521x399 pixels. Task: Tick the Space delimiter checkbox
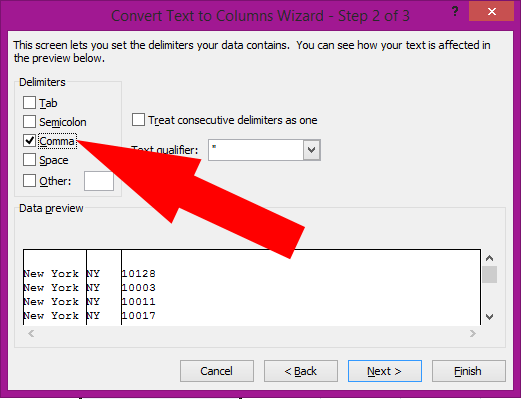[29, 160]
